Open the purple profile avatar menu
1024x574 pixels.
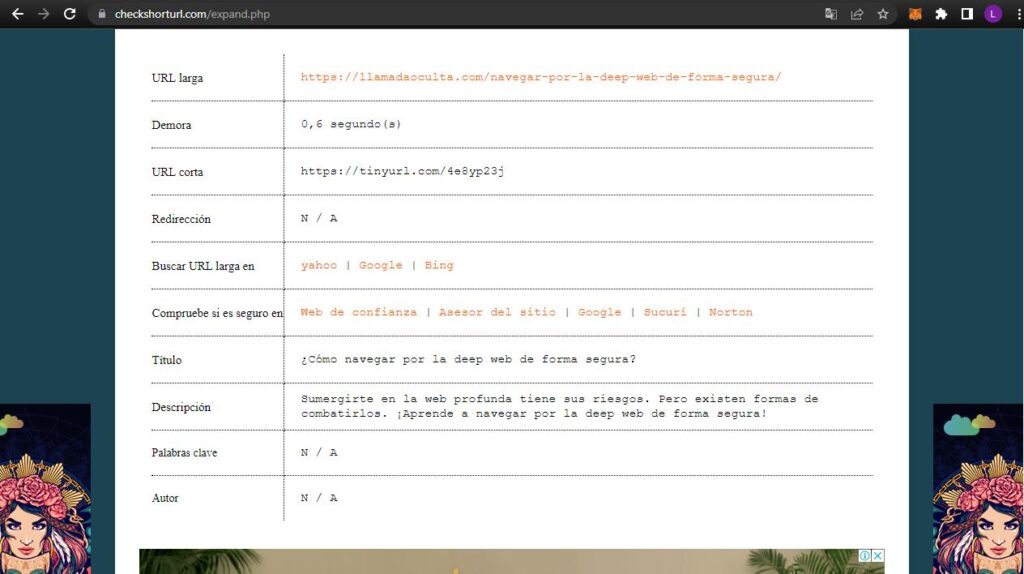coord(993,14)
